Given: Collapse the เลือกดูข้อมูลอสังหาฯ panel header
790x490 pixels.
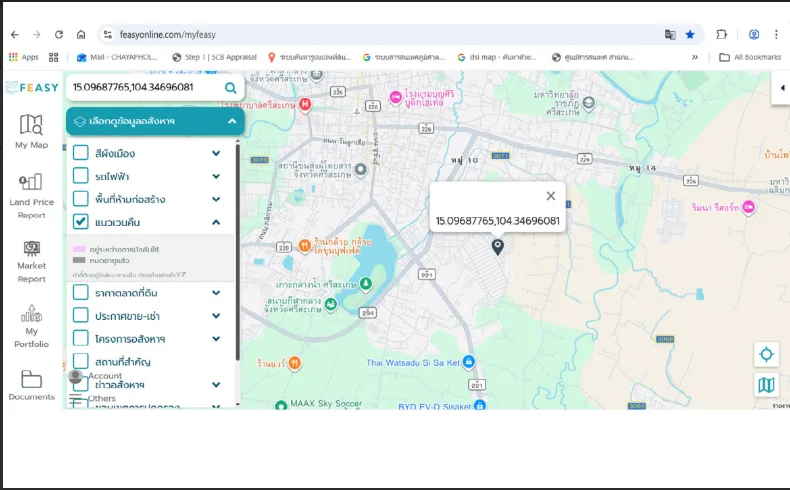Looking at the screenshot, I should [155, 121].
